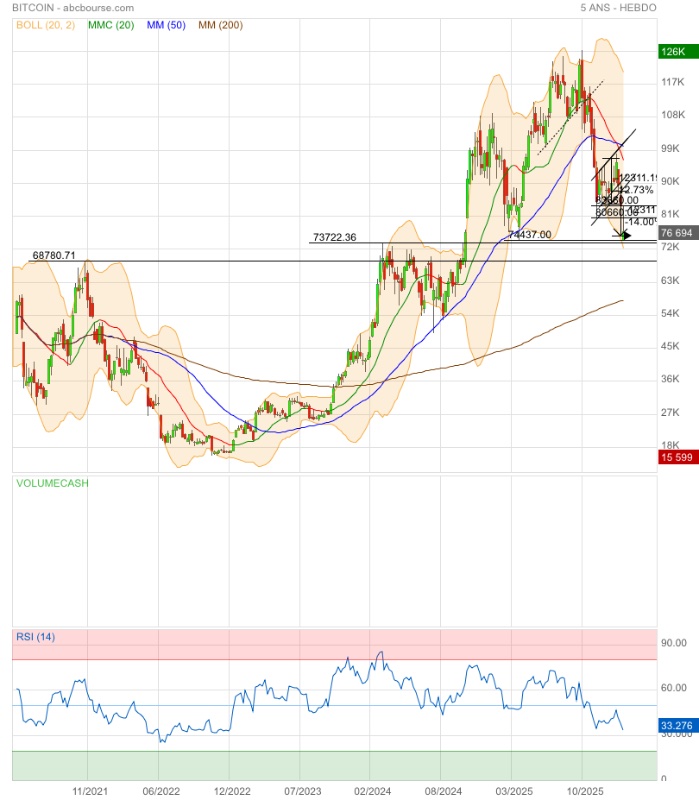Open the RSI (14) indicator label

[x=35, y=637]
